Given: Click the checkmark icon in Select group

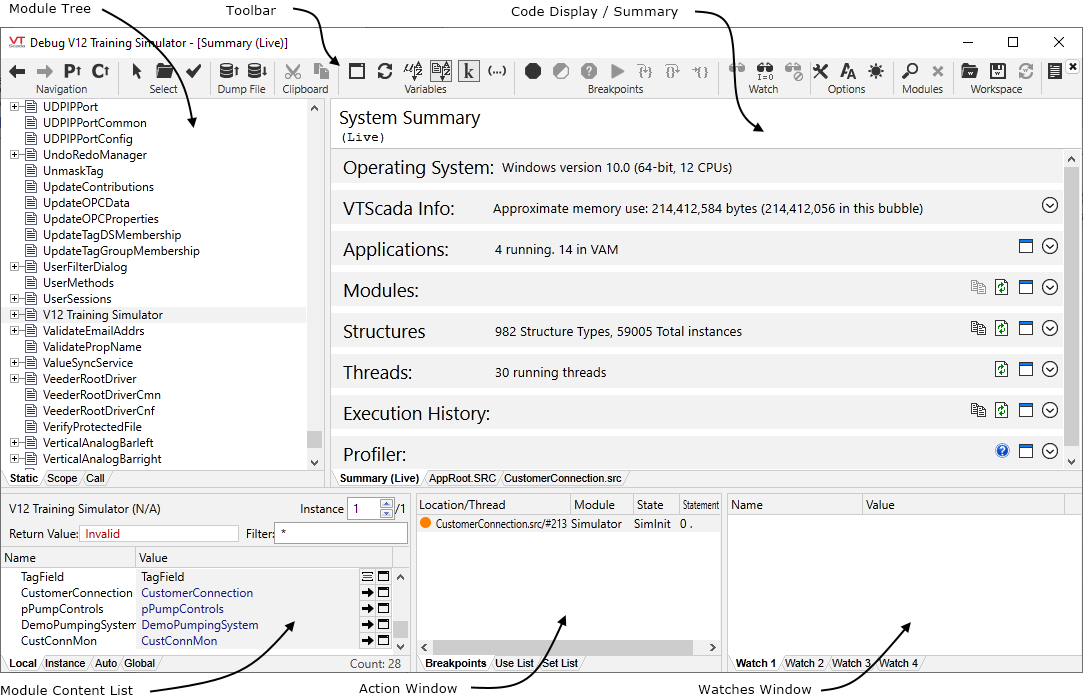Looking at the screenshot, I should (x=194, y=71).
